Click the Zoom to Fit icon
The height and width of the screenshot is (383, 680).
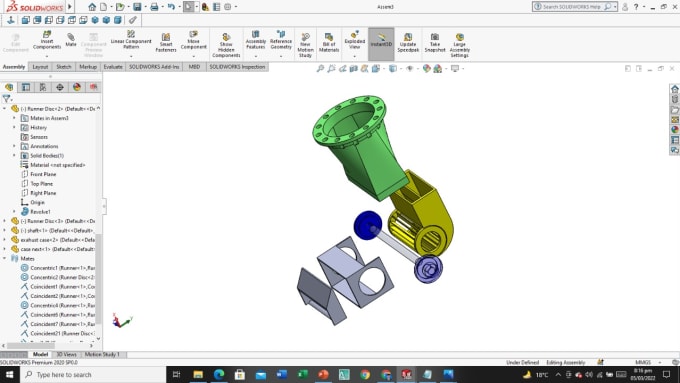coord(320,69)
